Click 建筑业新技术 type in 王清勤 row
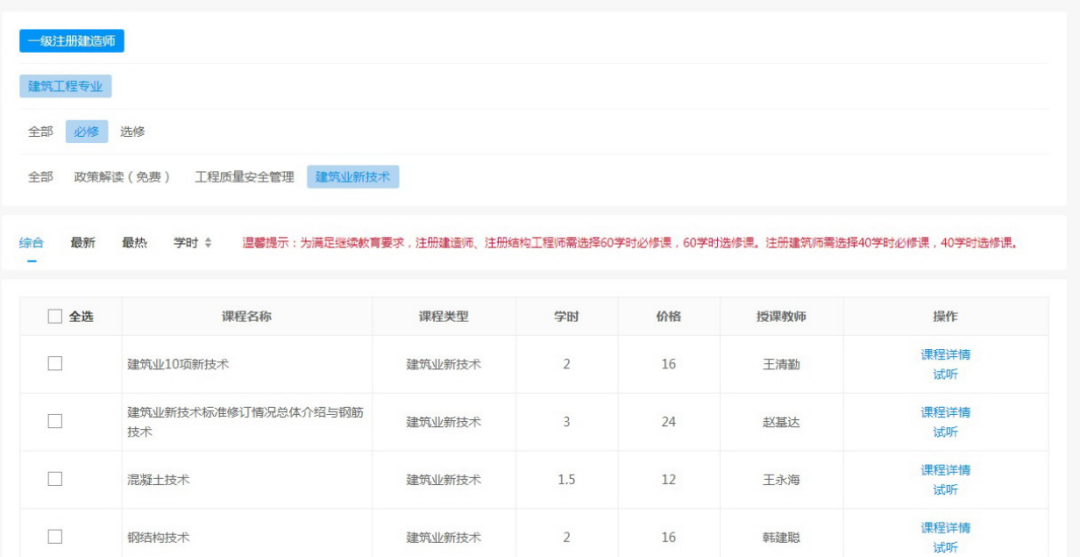Screen dimensions: 1080x557 tap(444, 364)
